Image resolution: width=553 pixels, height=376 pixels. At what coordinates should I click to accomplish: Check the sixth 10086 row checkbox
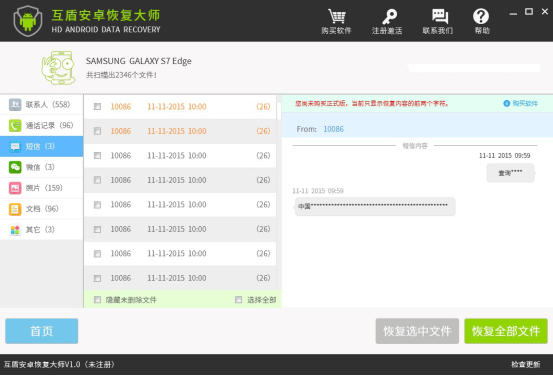[97, 229]
